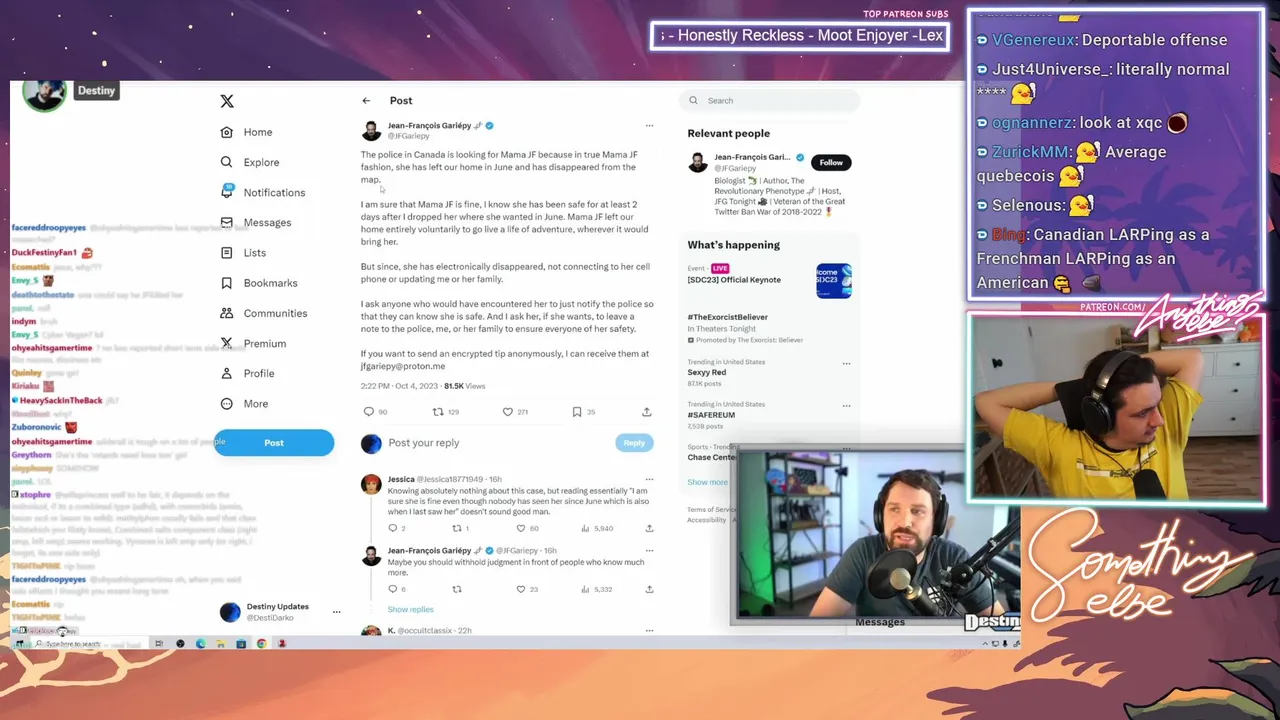Open Google Chrome from the taskbar
The image size is (1280, 720).
click(x=261, y=644)
